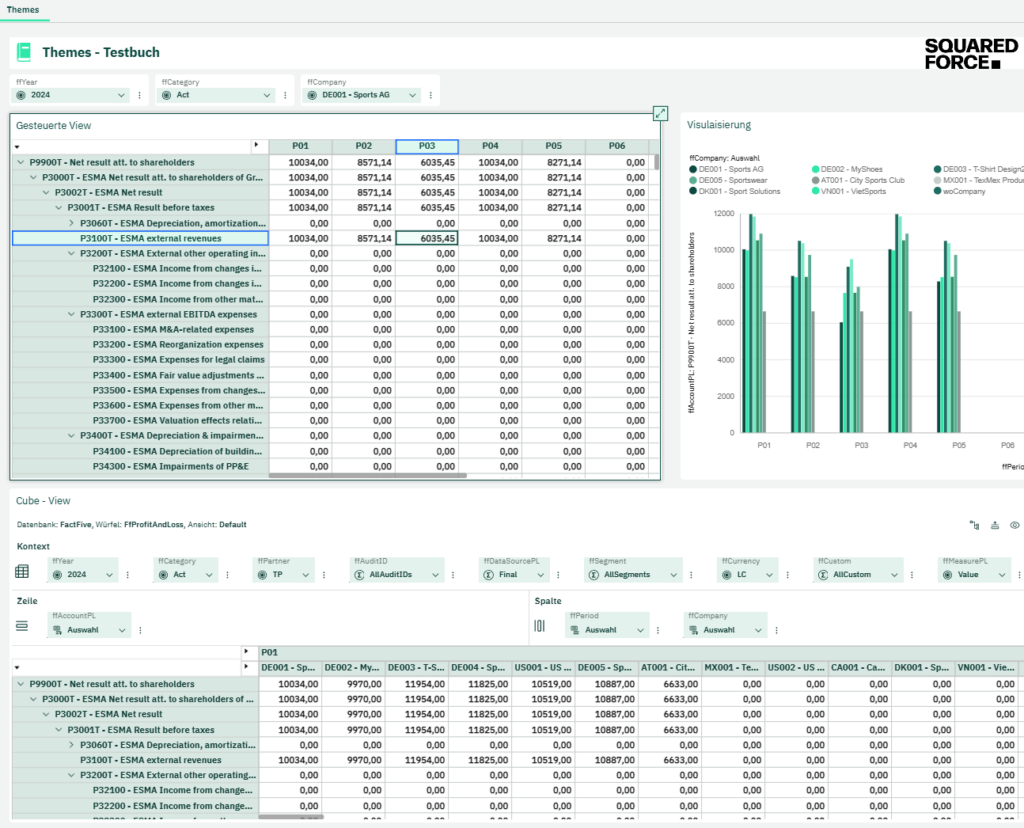Expand Gesteuerte View with the fullscreen arrows icon
Image resolution: width=1024 pixels, height=828 pixels.
(660, 114)
